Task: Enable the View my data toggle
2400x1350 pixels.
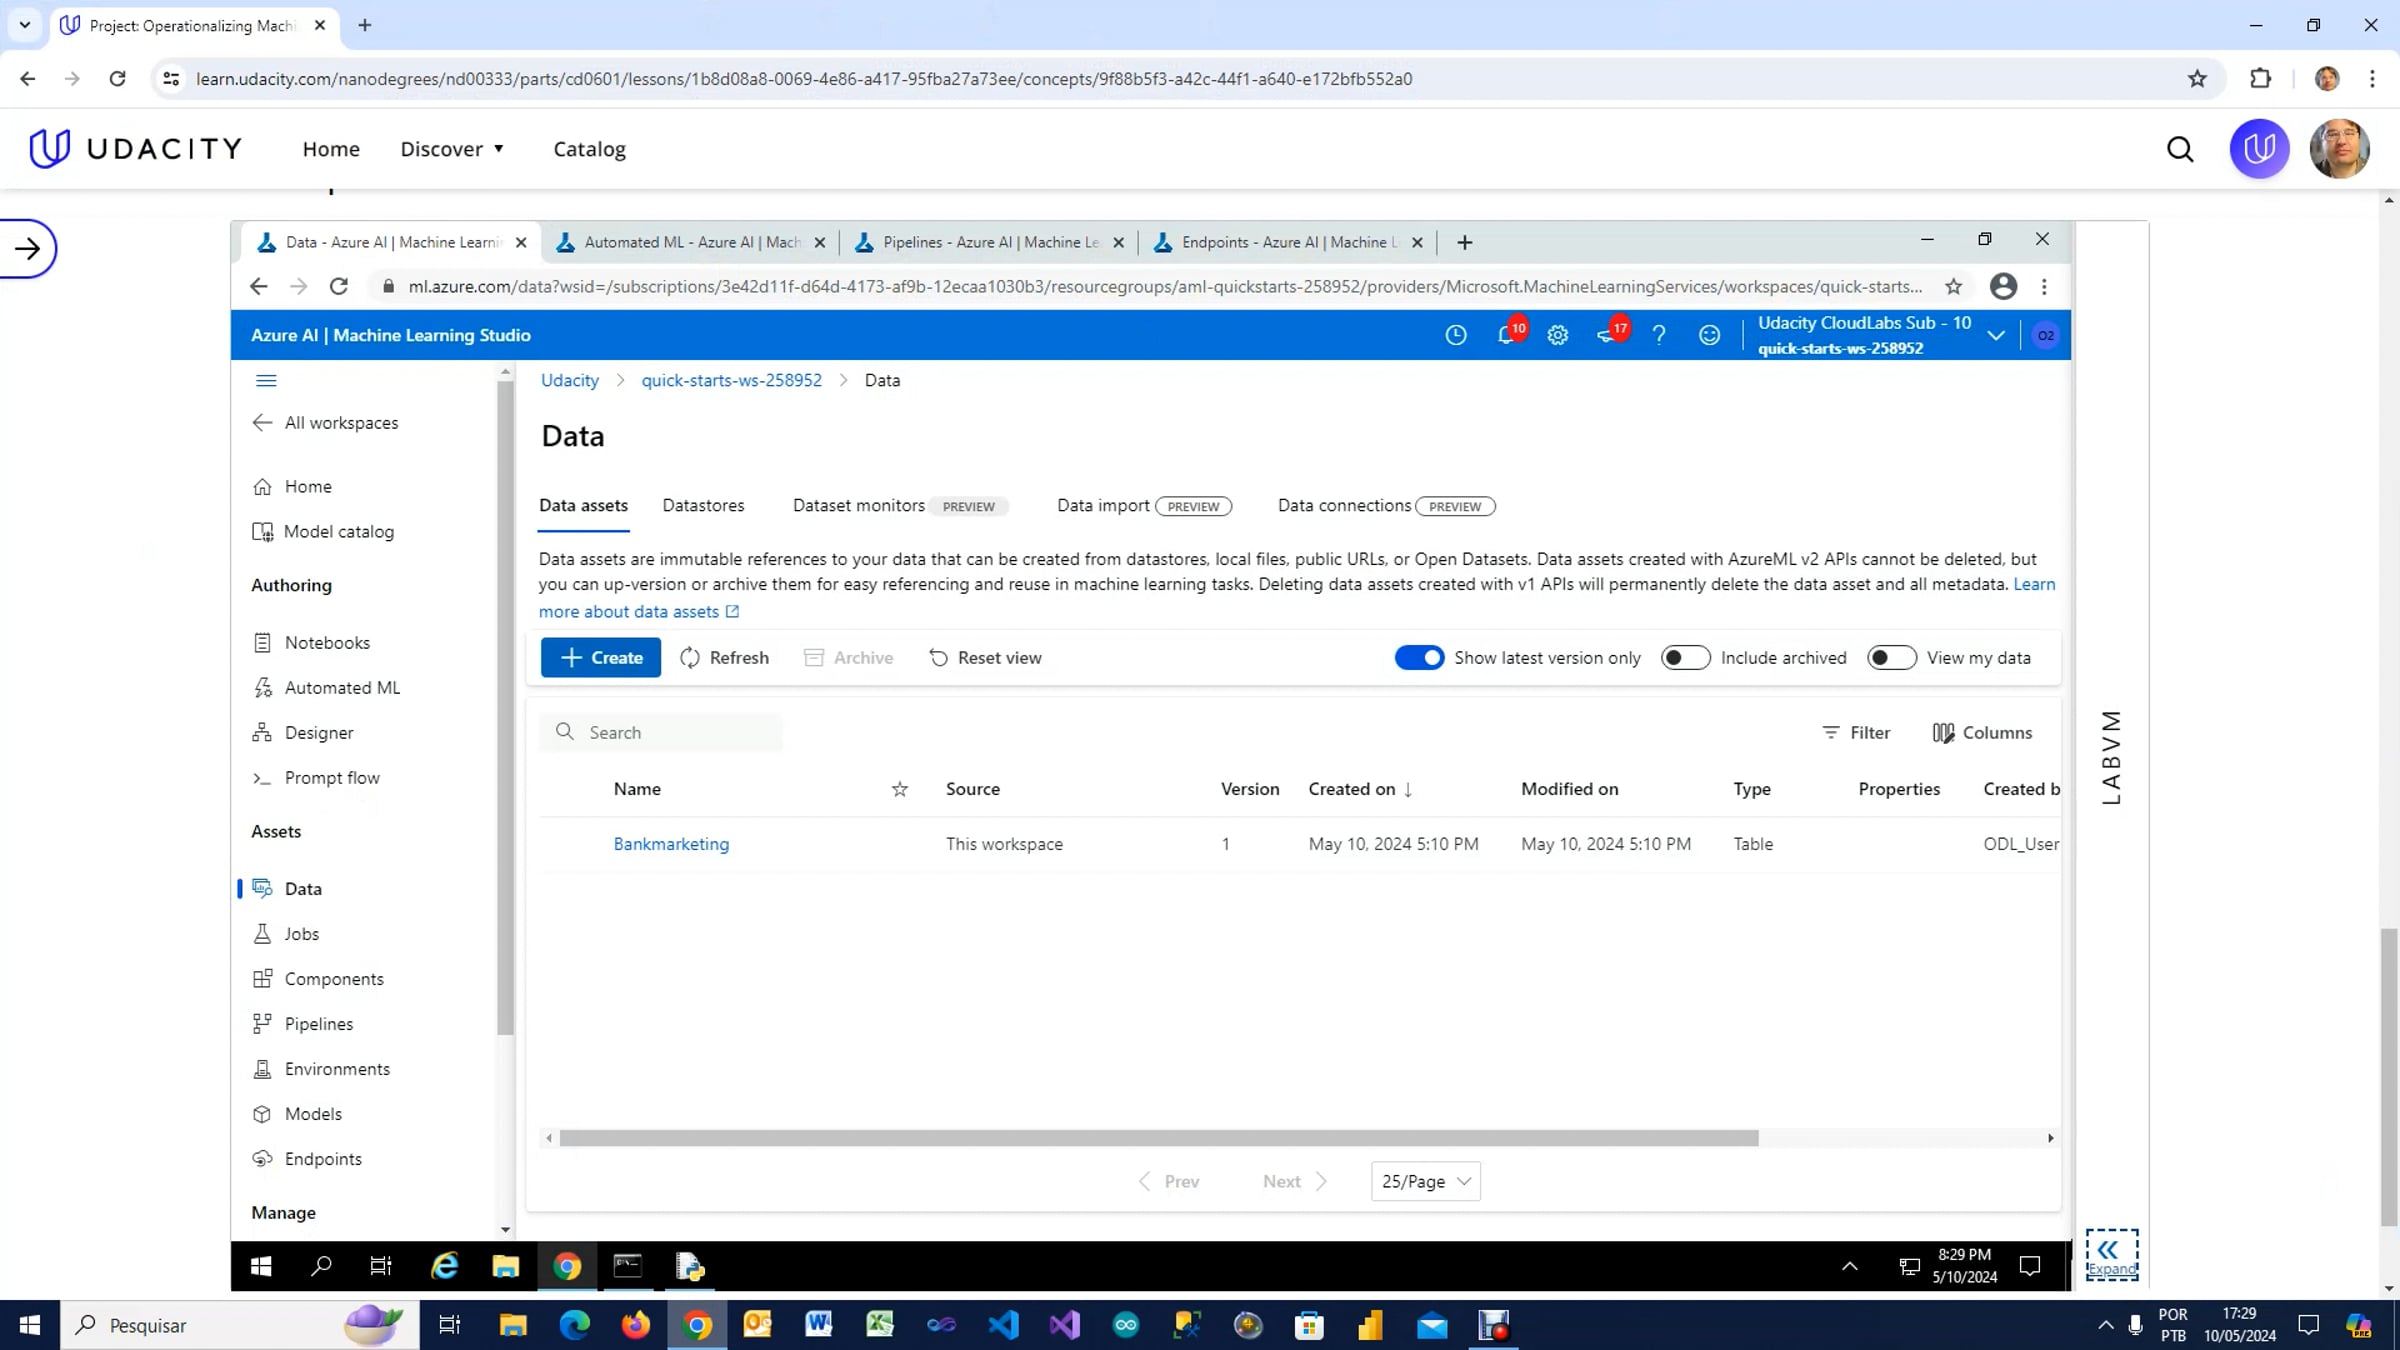Action: (x=1890, y=658)
